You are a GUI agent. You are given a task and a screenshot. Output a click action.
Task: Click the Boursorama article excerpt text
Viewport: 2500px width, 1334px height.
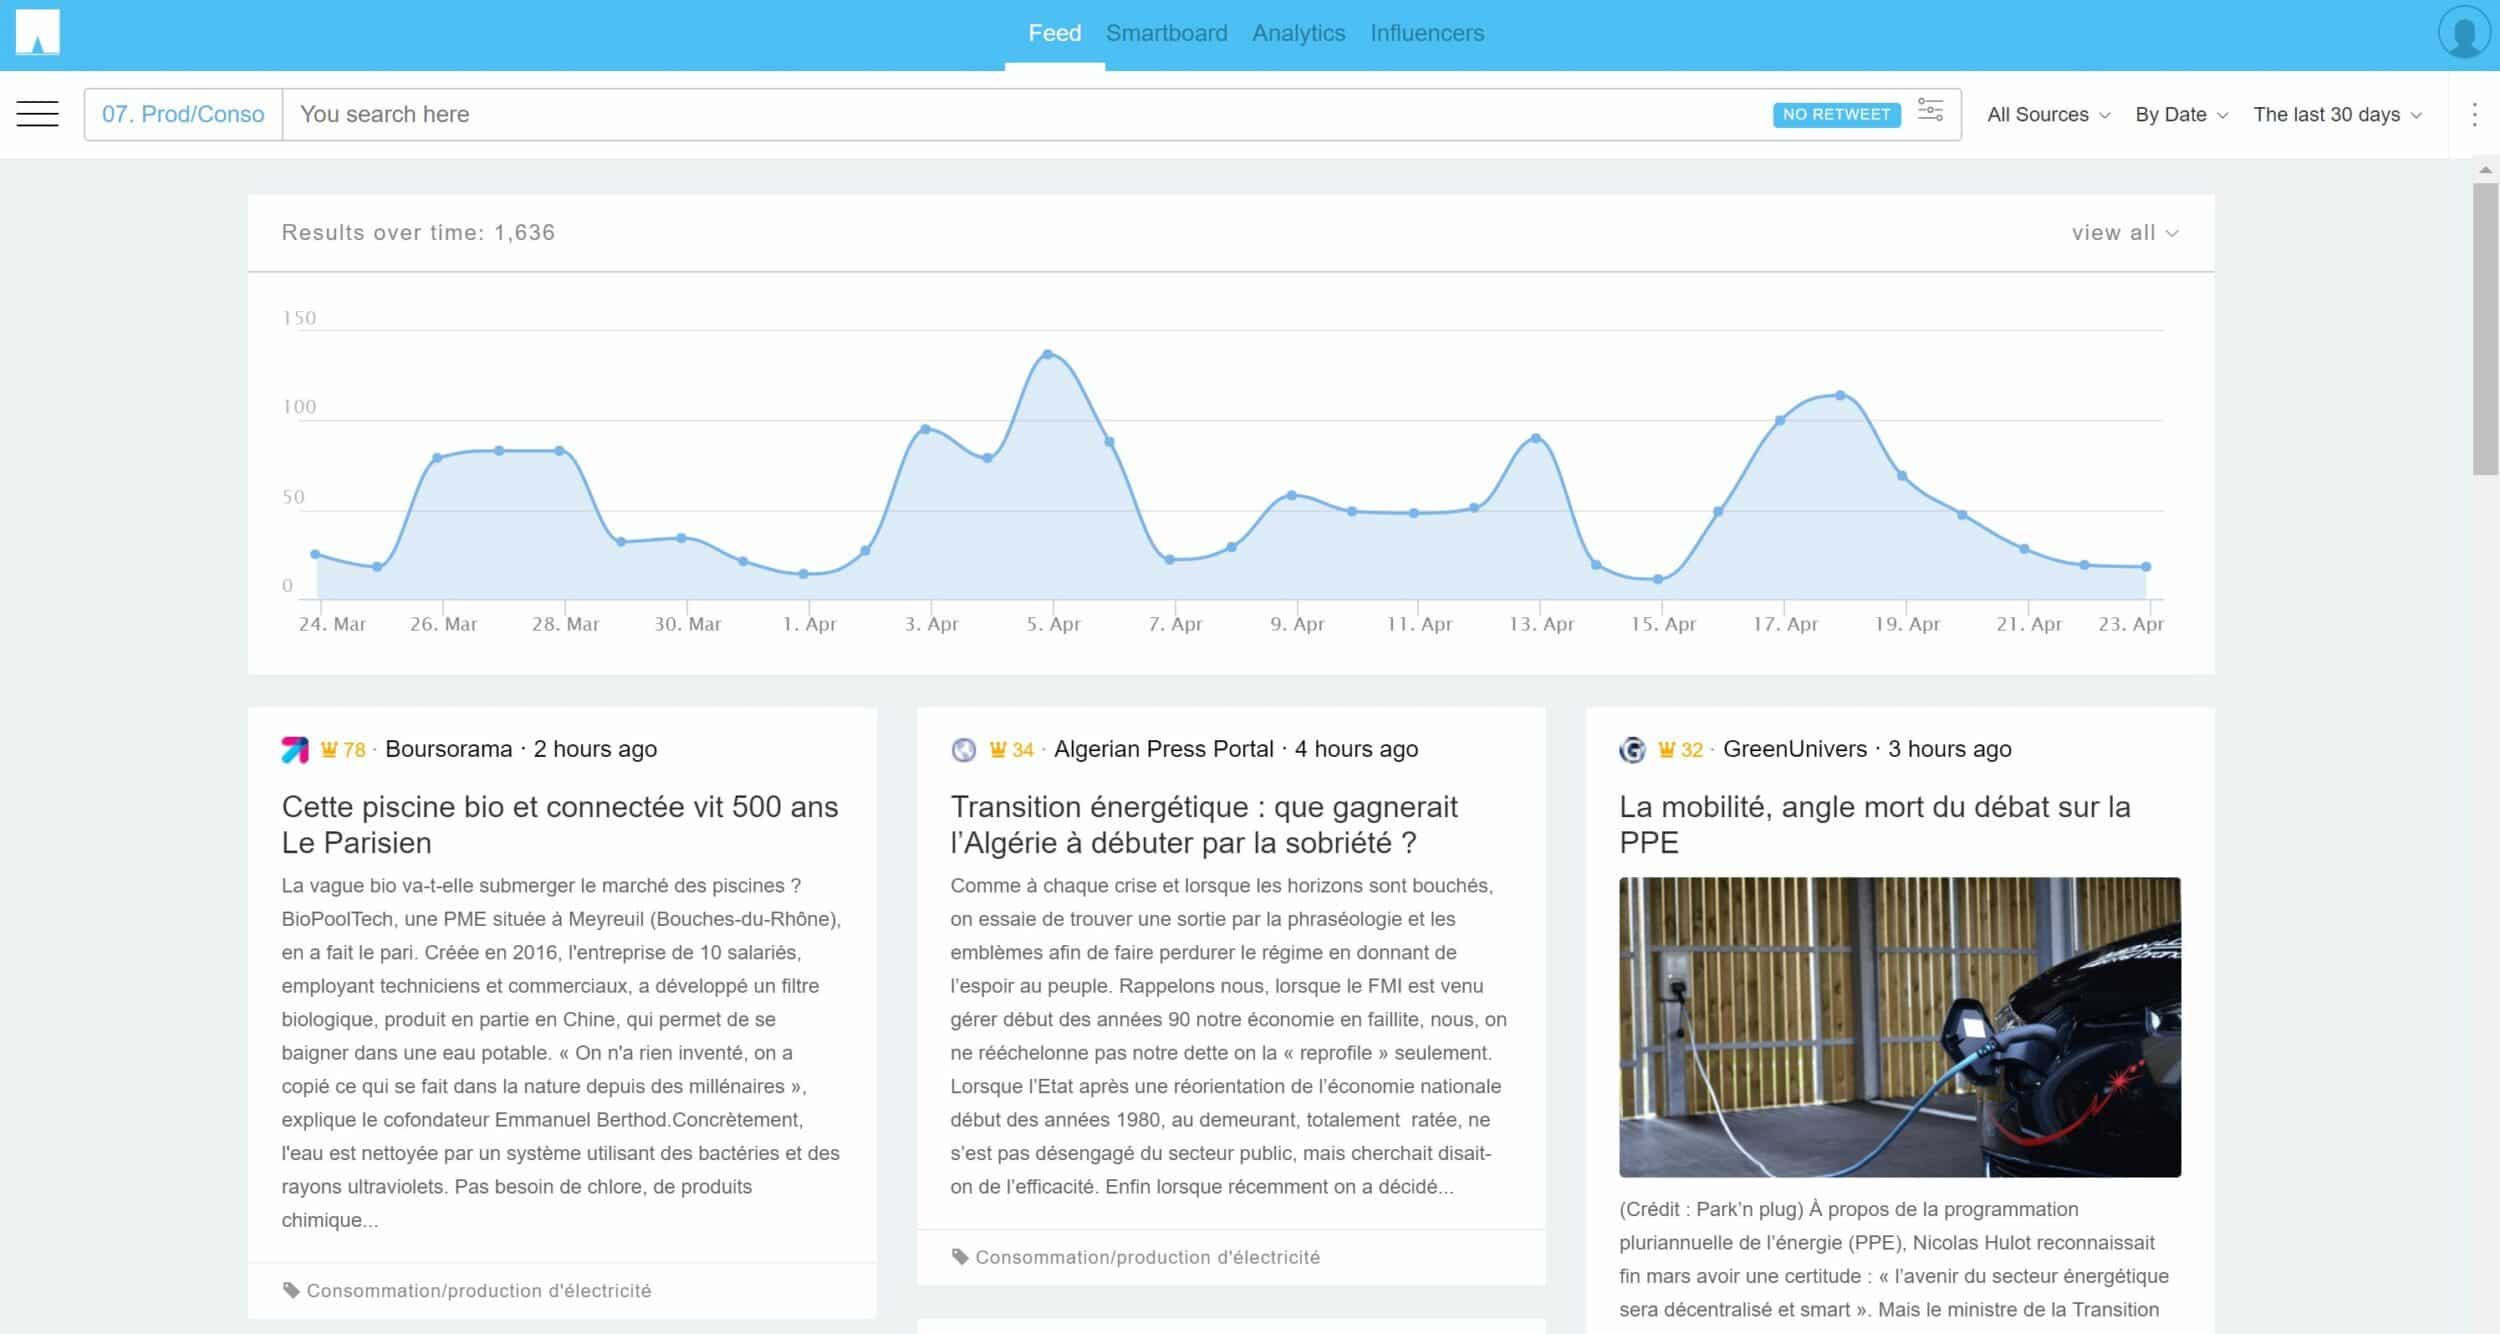(561, 1052)
